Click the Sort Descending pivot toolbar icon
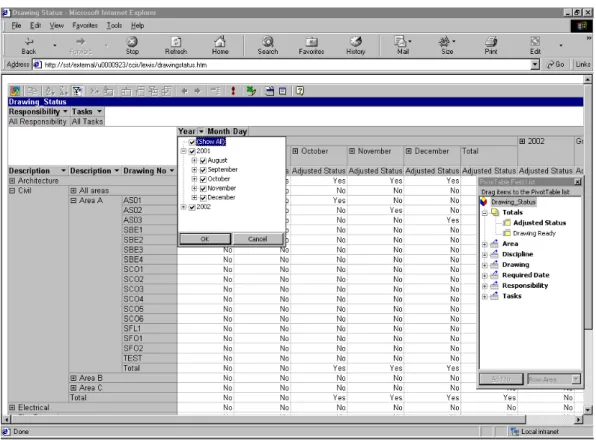 pyautogui.click(x=63, y=91)
